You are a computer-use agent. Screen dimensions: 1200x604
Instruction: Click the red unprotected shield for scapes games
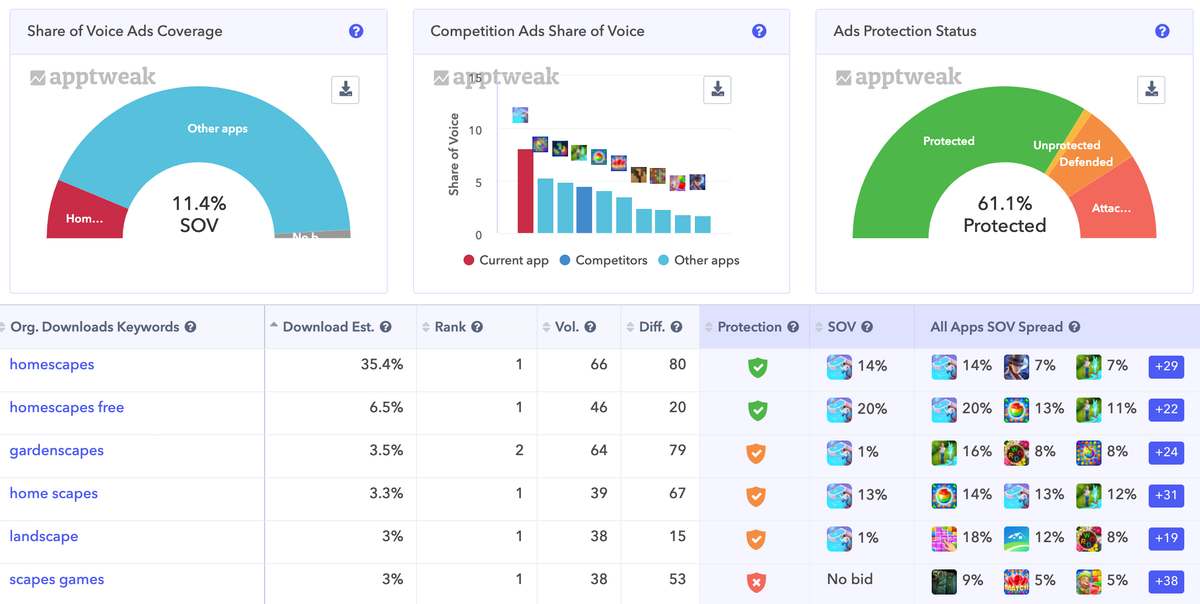(x=757, y=581)
